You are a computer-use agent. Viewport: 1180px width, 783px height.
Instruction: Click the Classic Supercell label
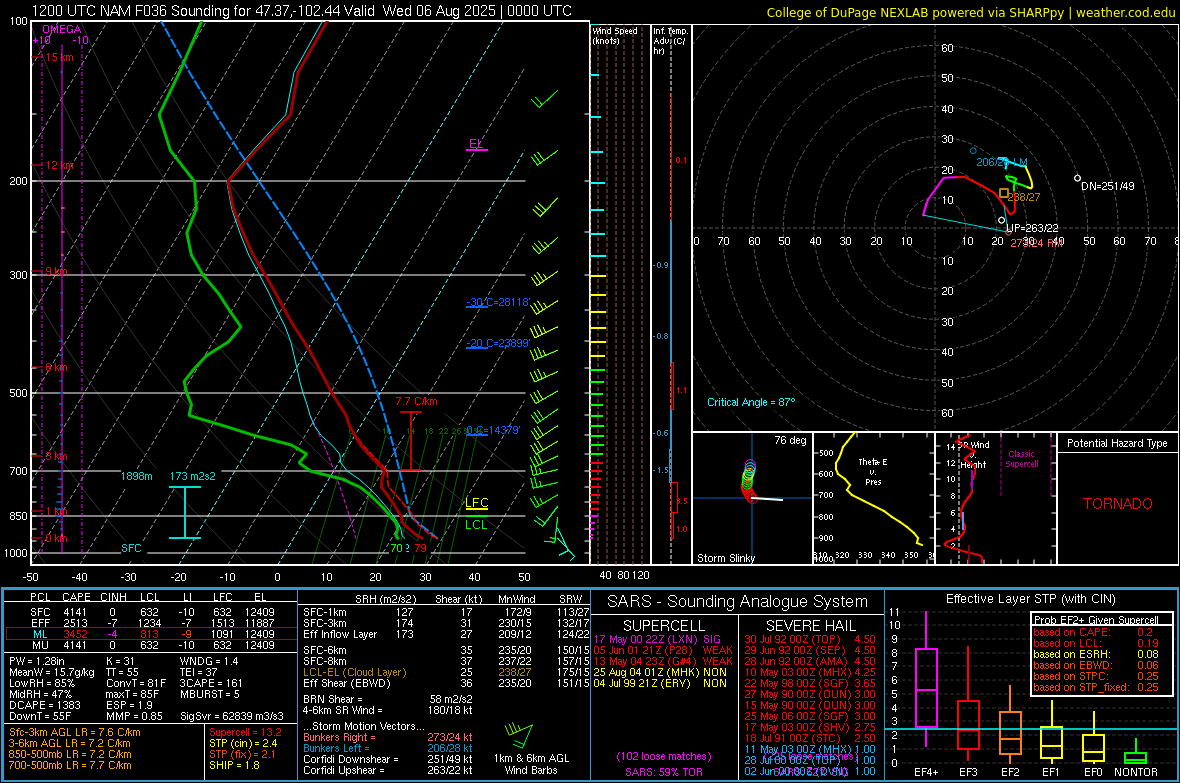[x=1021, y=459]
